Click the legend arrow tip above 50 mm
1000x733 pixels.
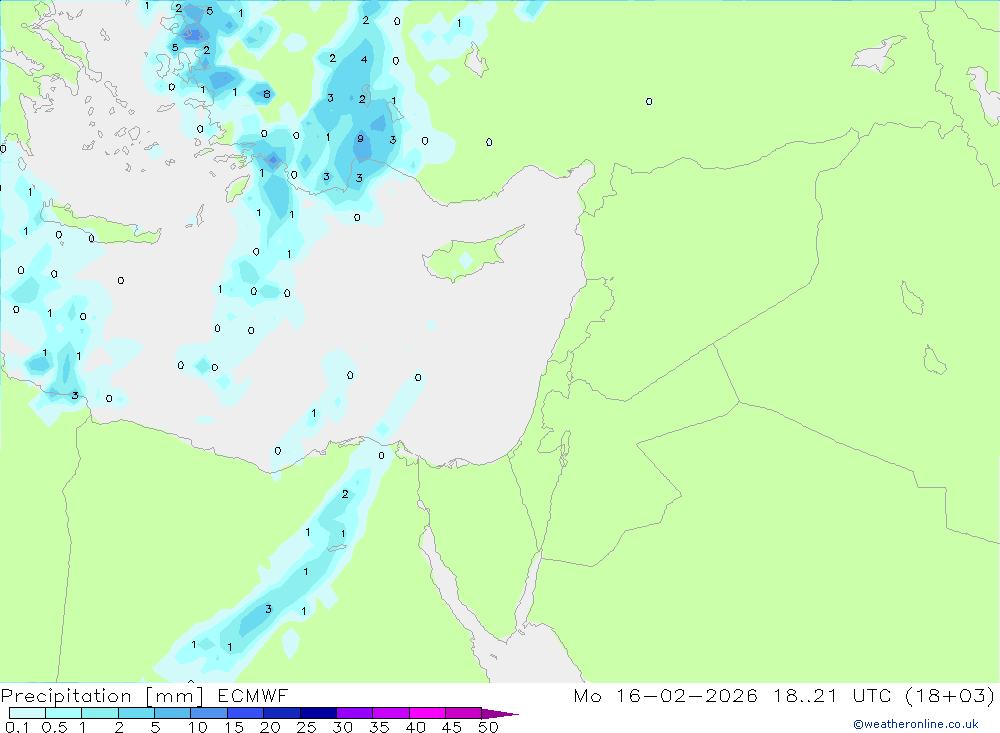(x=500, y=713)
